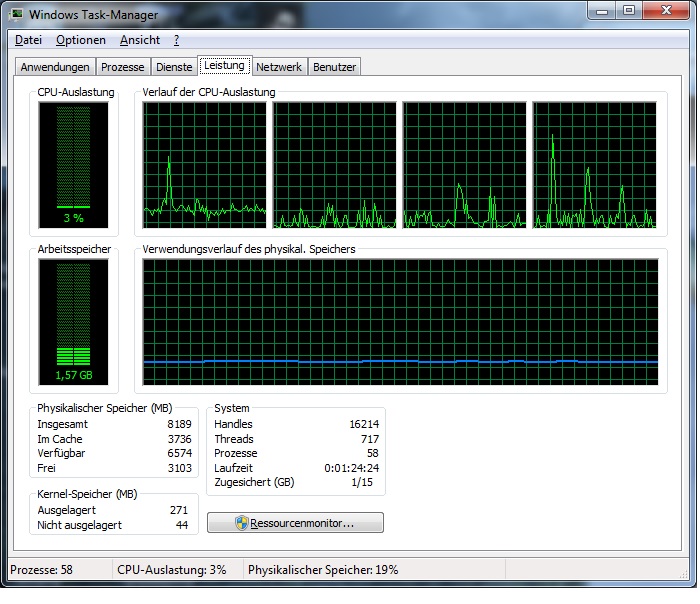Open the Datei menu
700x604 pixels.
point(28,40)
